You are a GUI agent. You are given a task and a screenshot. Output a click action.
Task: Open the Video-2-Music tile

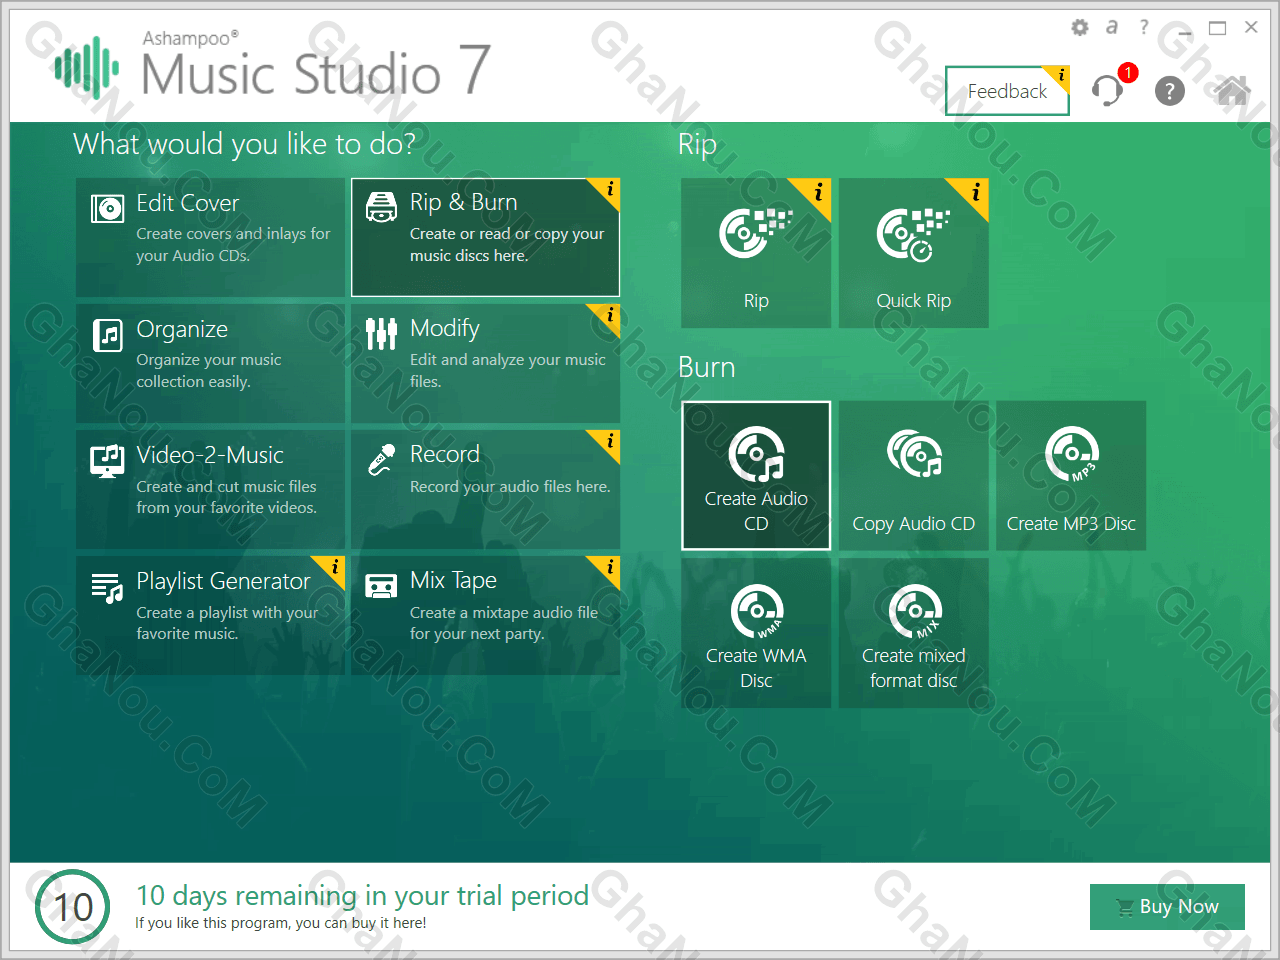210,489
